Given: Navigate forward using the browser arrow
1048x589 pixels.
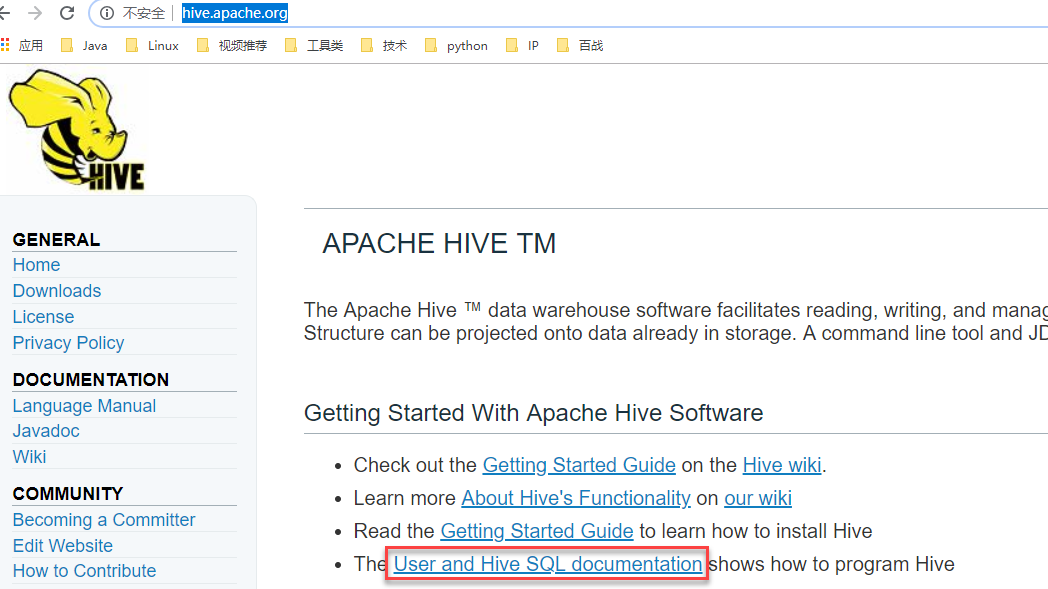Looking at the screenshot, I should tap(38, 13).
